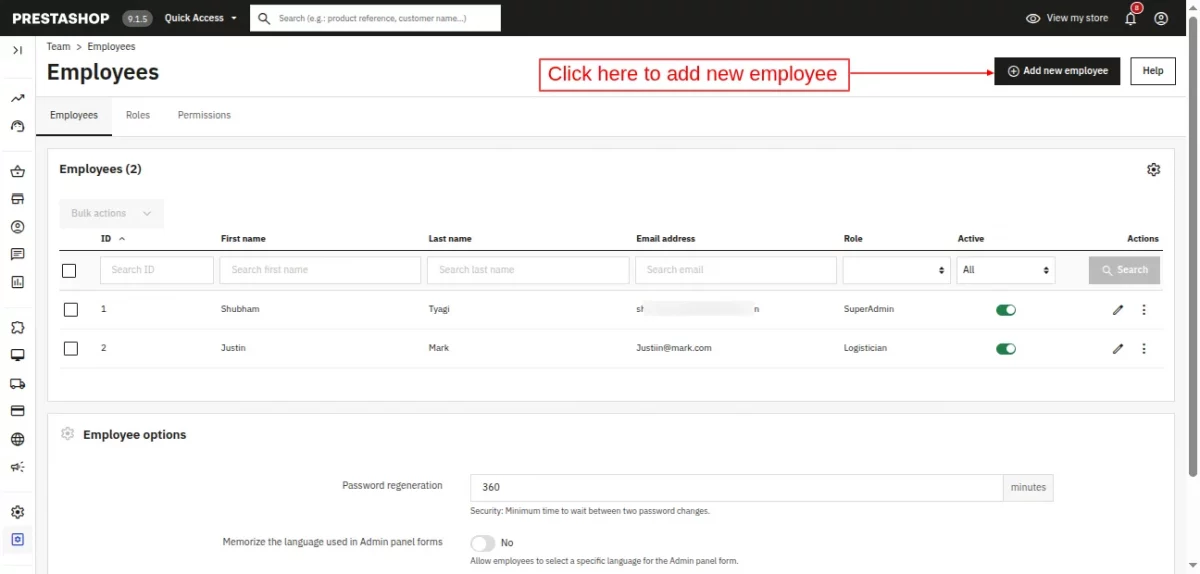Expand the sidebar navigation menu
Image resolution: width=1200 pixels, height=574 pixels.
coord(17,50)
